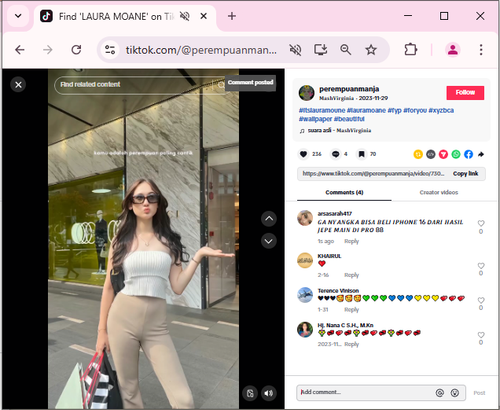The height and width of the screenshot is (410, 500).
Task: Toggle site sound muted icon in address bar
Action: [x=295, y=50]
